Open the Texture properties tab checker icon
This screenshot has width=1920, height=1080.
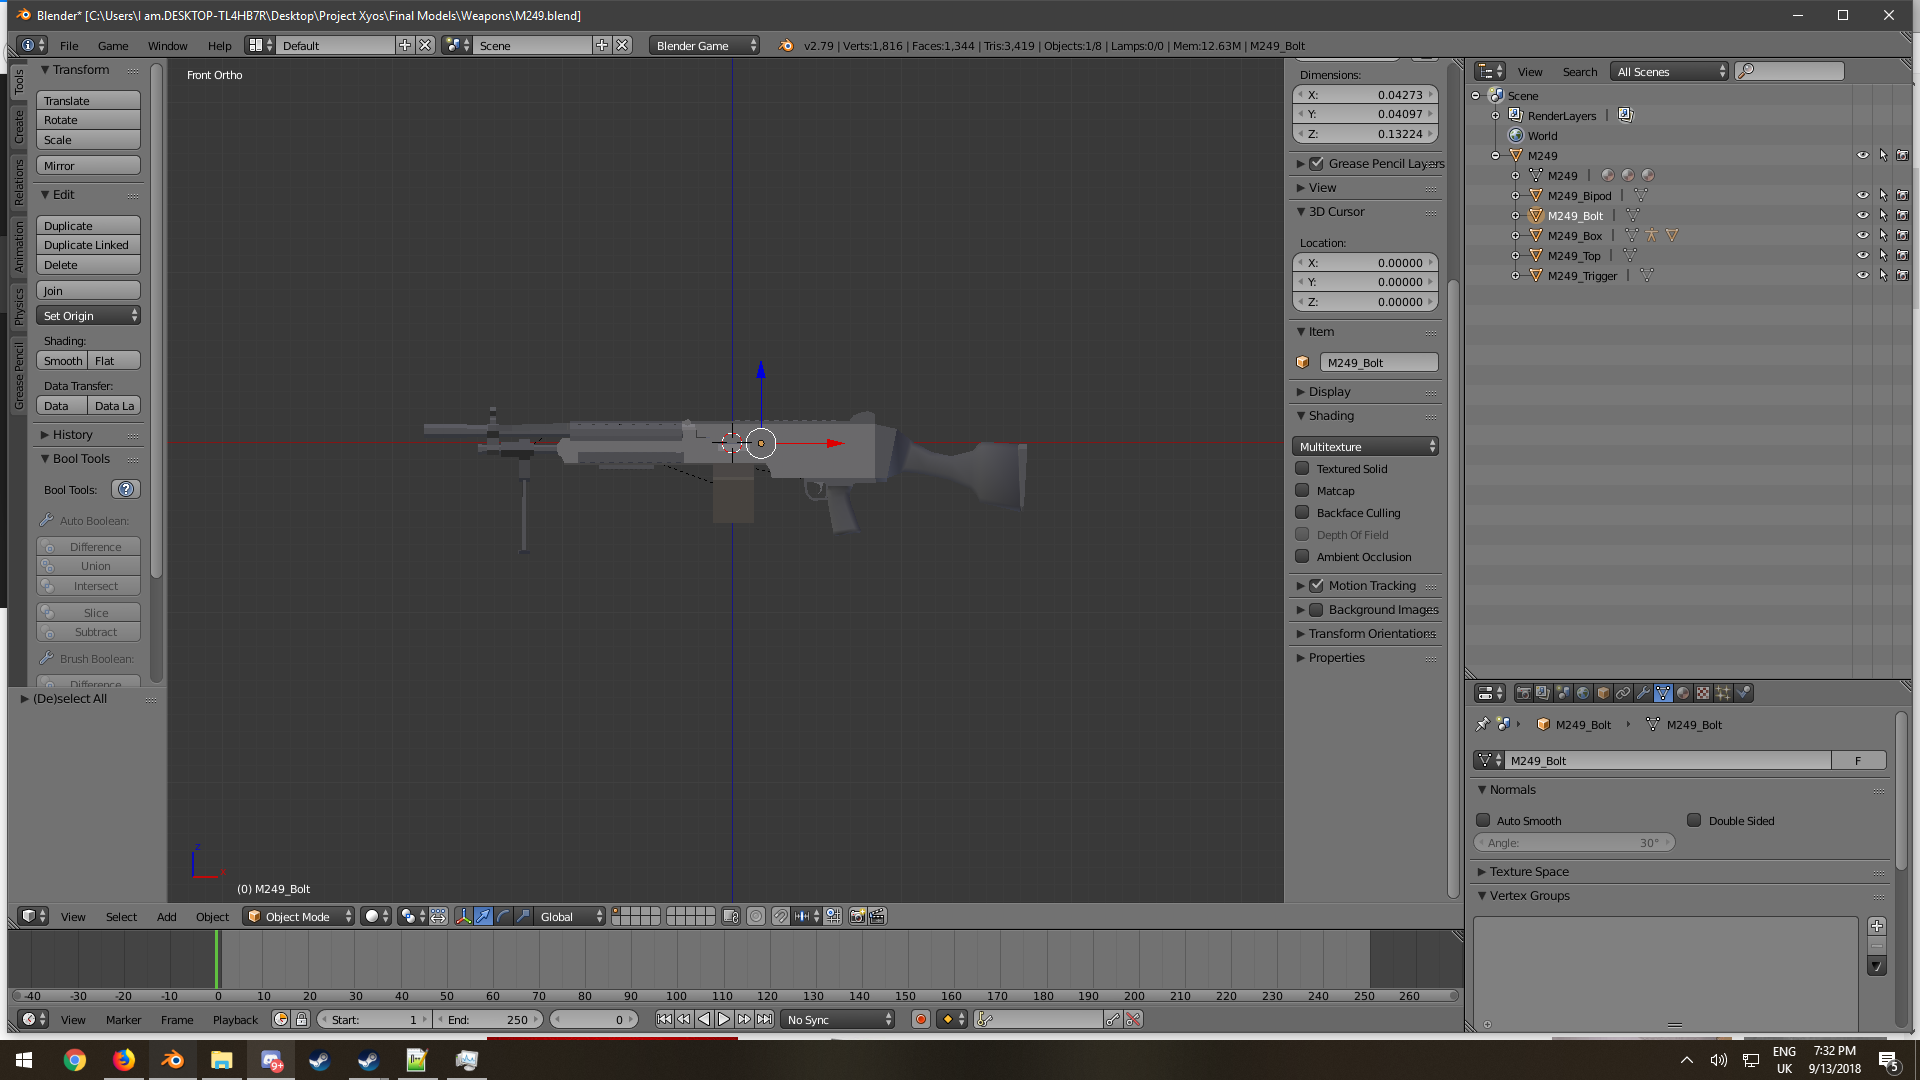1703,693
